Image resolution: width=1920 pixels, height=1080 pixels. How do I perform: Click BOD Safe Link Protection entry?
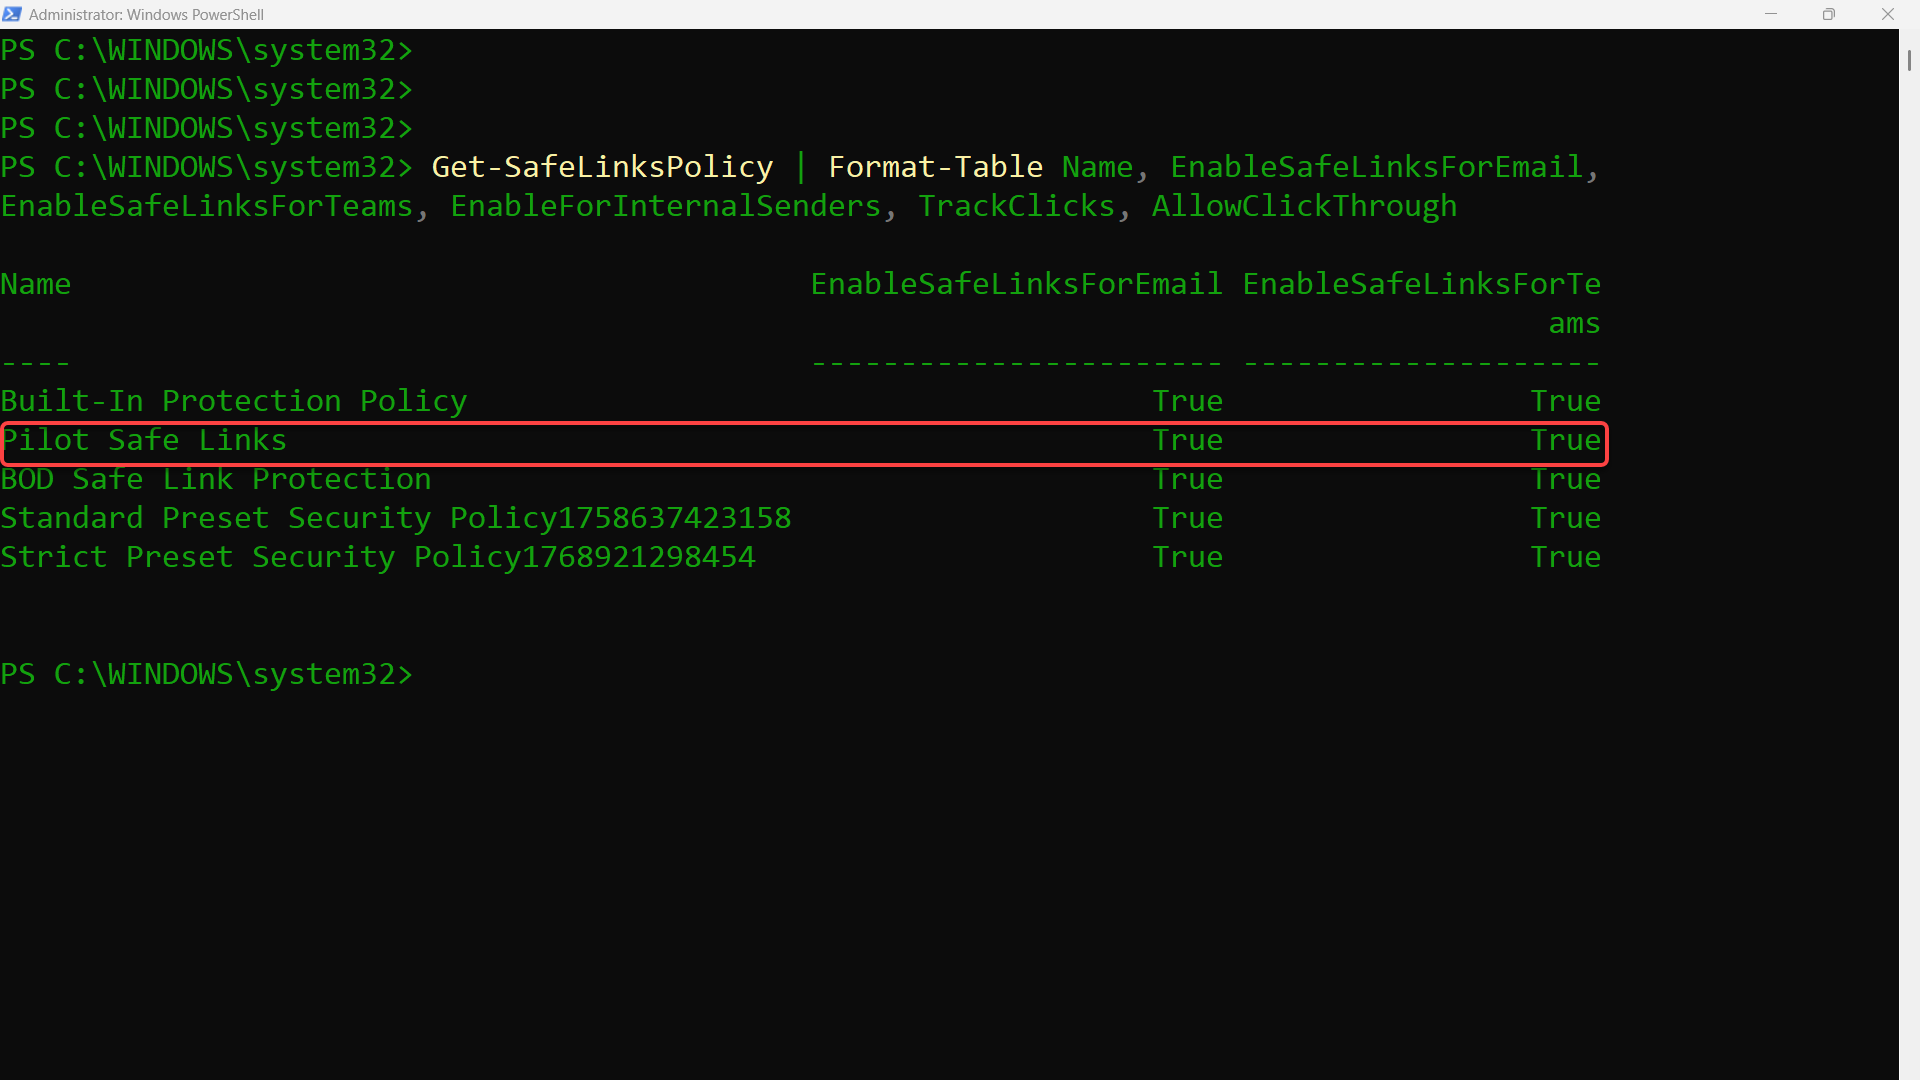coord(215,479)
